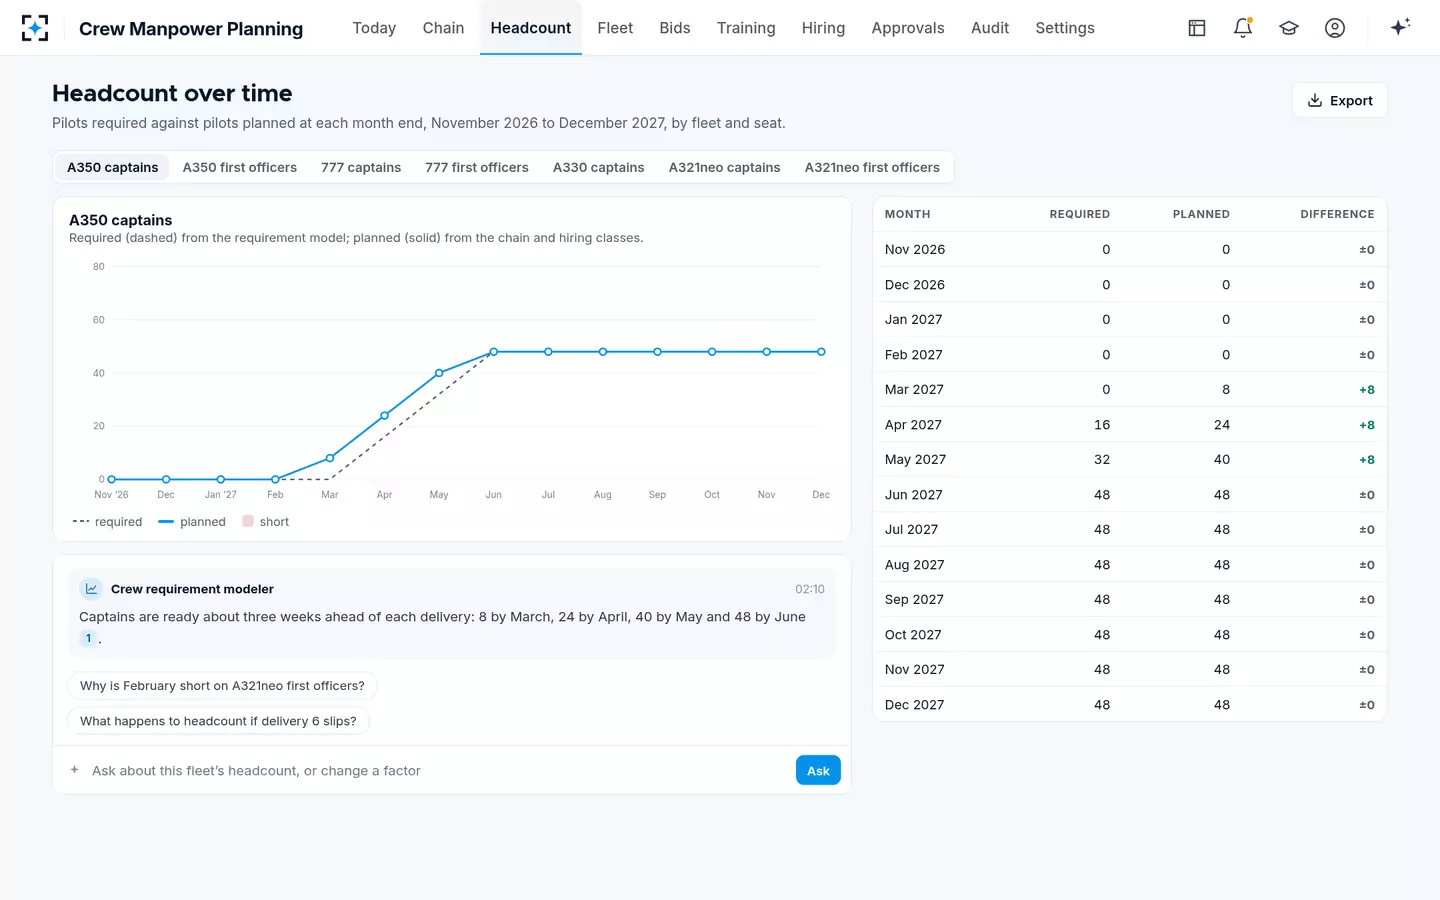This screenshot has width=1440, height=900.
Task: Open the layout panel icon
Action: (1197, 28)
